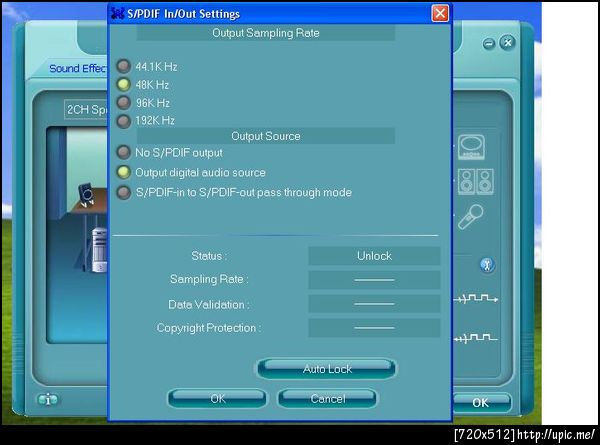Click the Status Unlock field
Image resolution: width=600 pixels, height=445 pixels.
[374, 256]
